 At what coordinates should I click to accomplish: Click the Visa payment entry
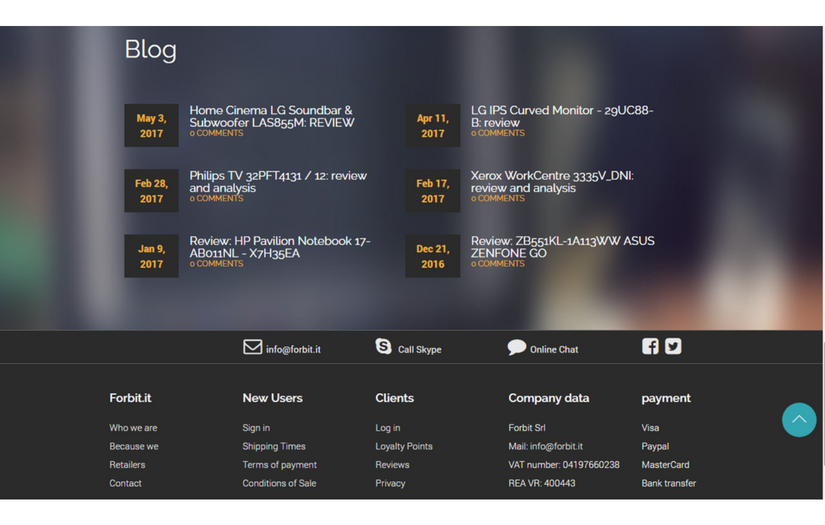coord(650,428)
